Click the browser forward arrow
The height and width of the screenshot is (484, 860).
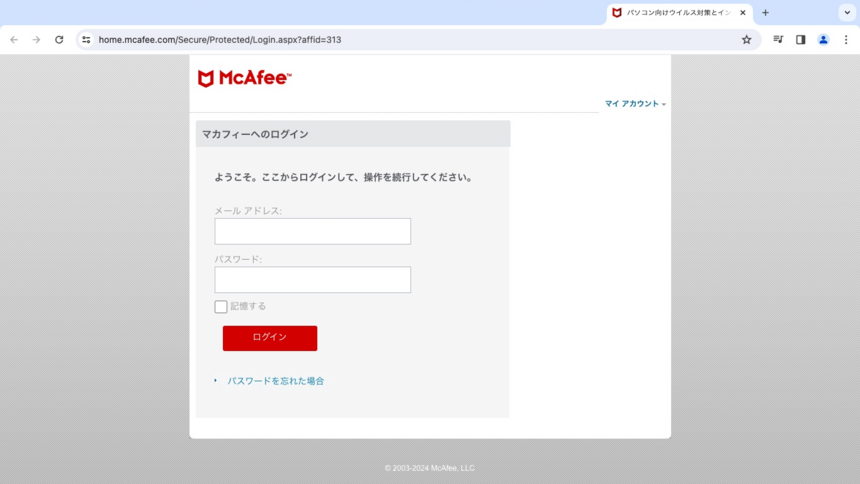click(36, 40)
